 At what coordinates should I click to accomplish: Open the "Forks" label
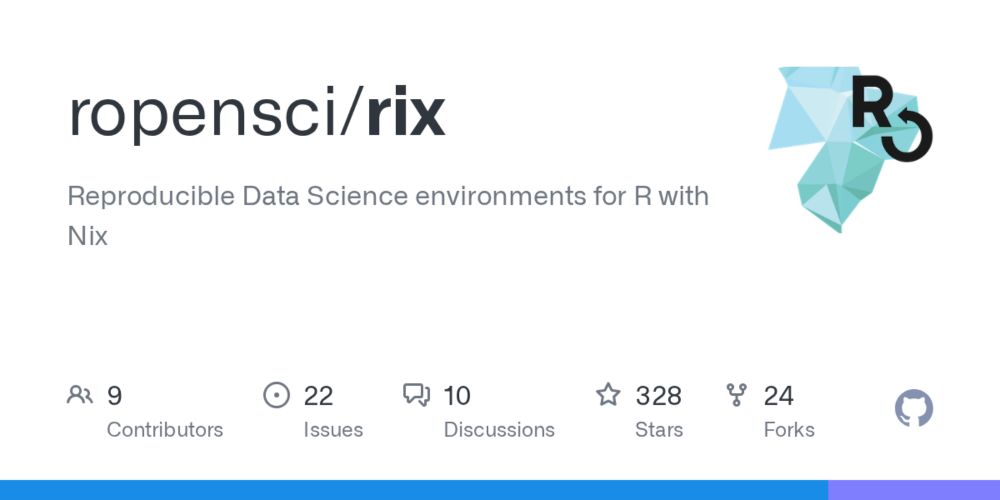[789, 430]
